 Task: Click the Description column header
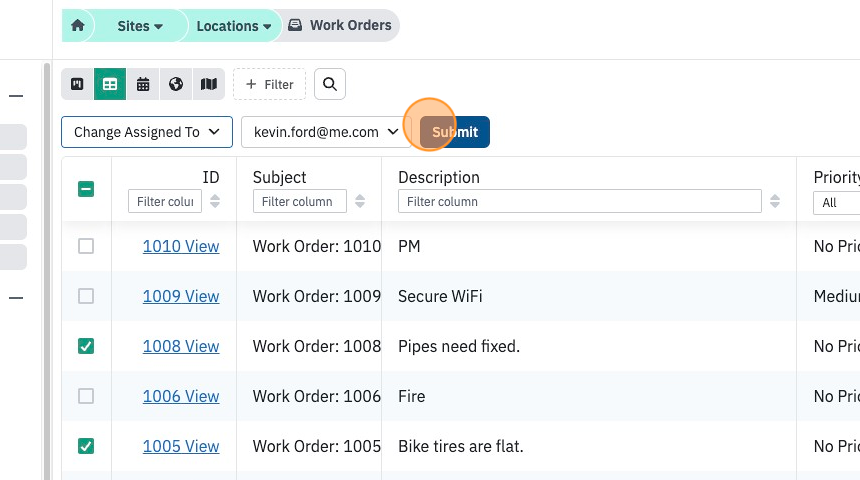(439, 177)
